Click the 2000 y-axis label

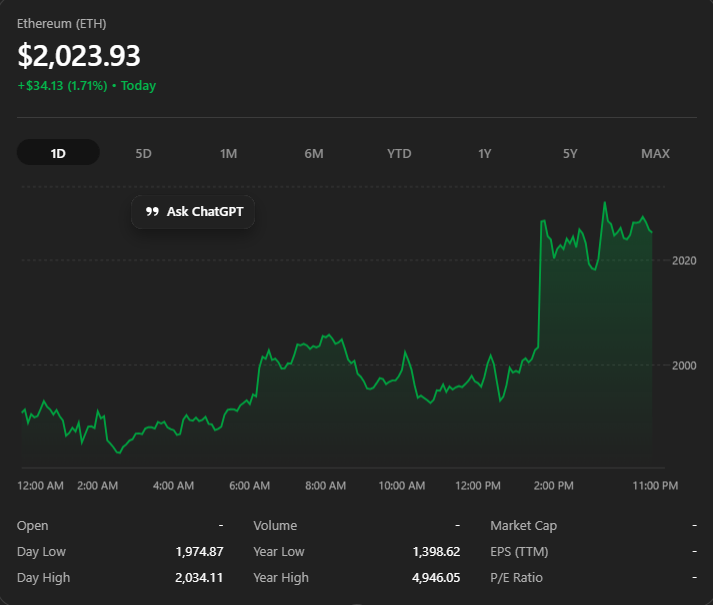coord(684,366)
